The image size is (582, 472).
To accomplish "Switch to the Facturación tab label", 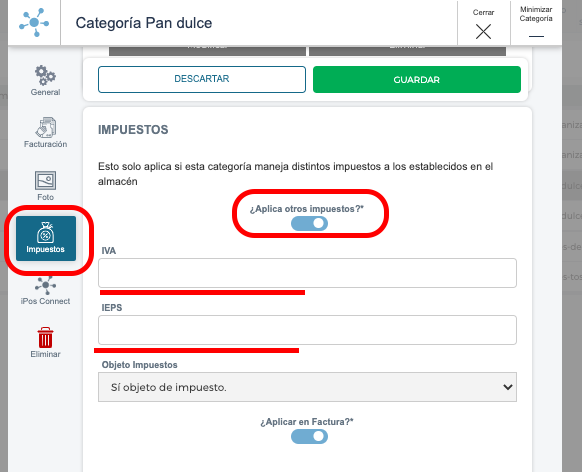I will 46,144.
